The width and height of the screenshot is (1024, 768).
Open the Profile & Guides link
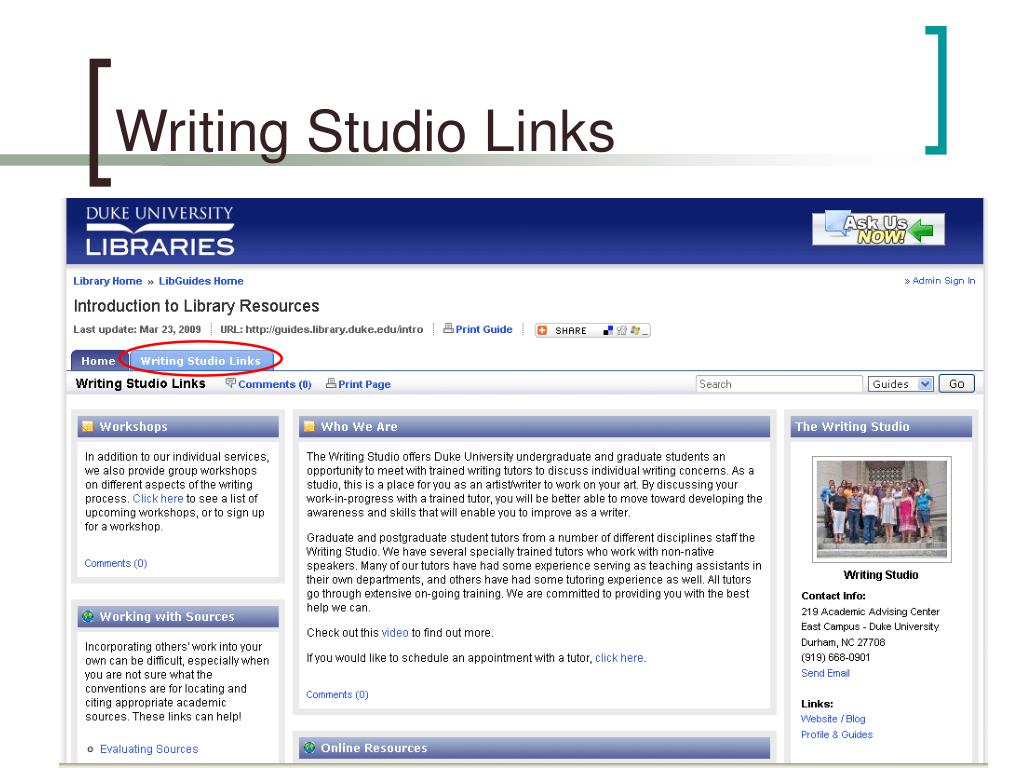point(837,734)
